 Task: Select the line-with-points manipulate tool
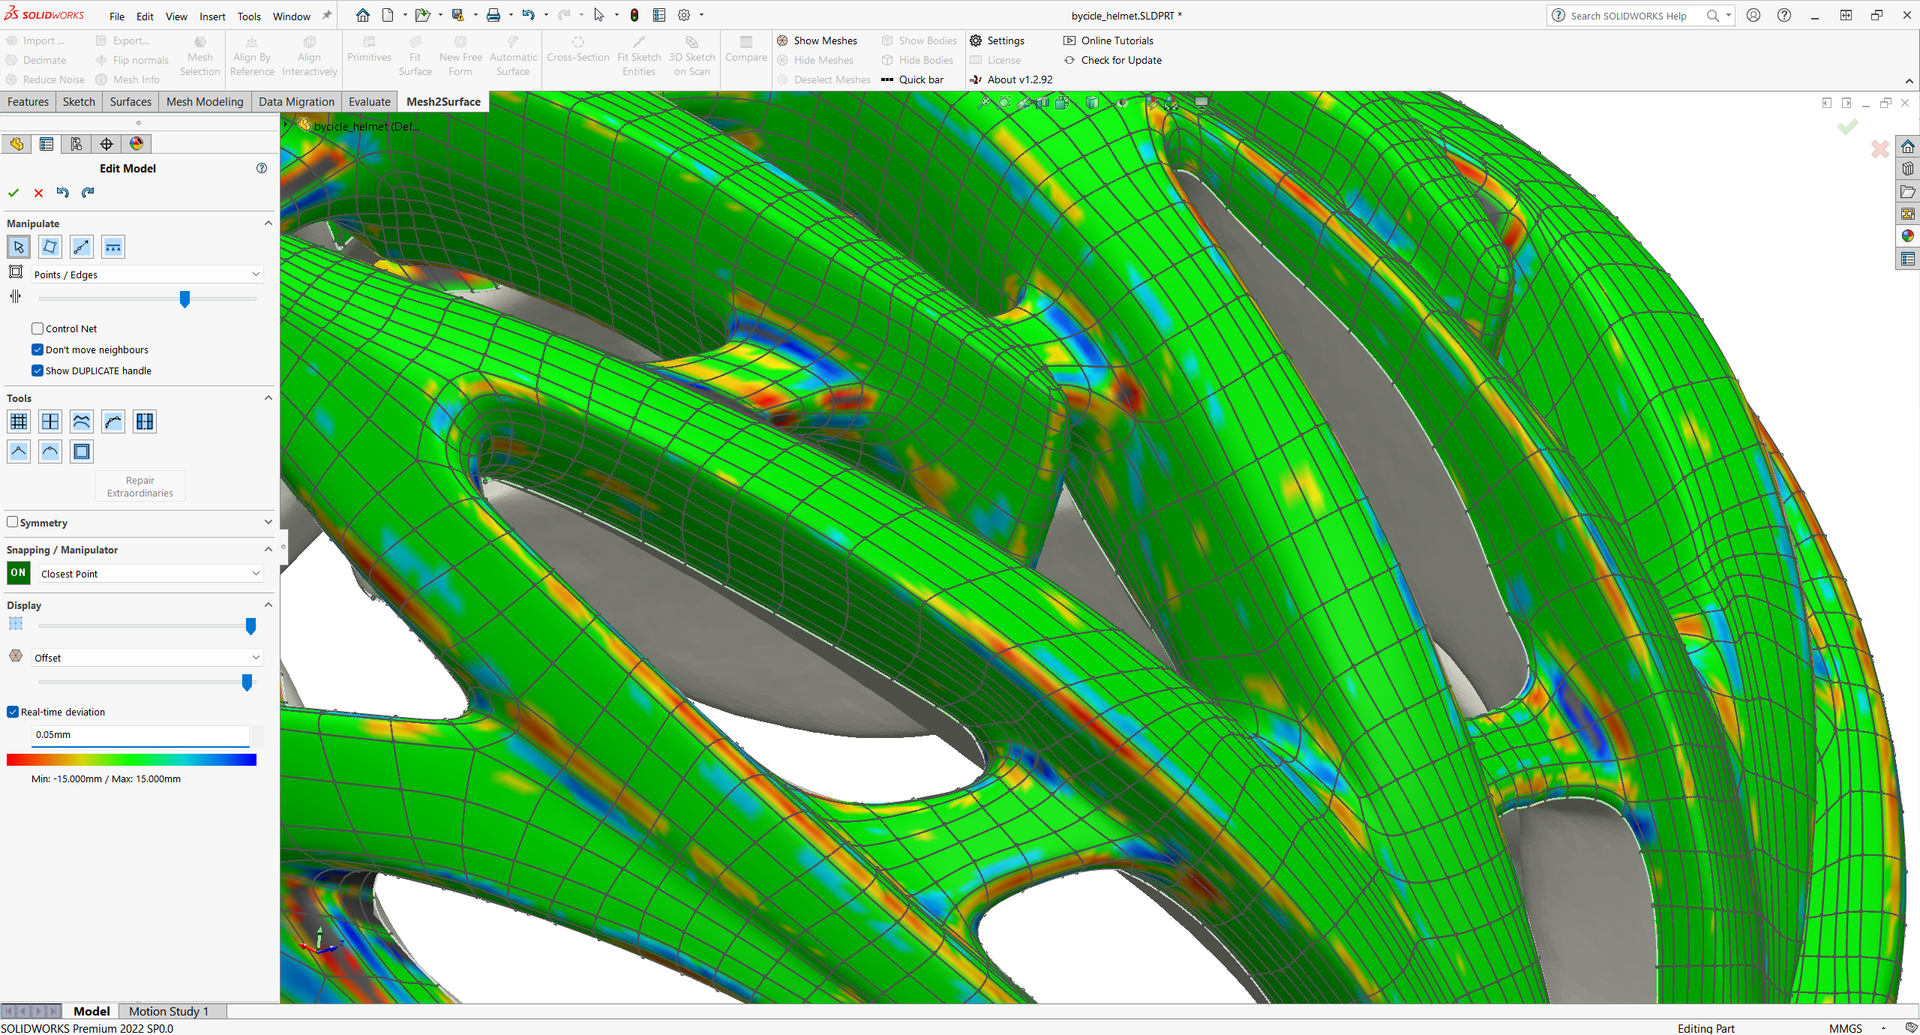point(82,247)
